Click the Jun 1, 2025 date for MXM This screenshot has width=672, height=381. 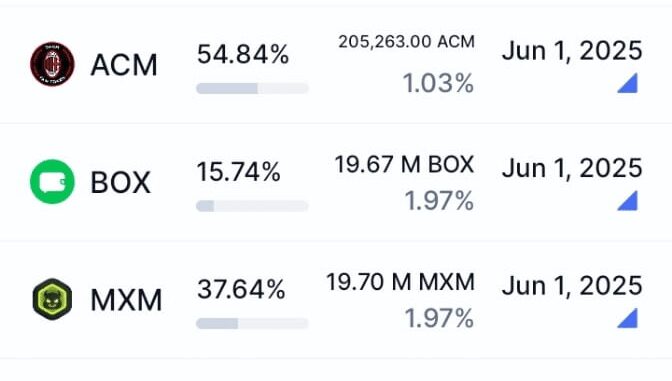click(x=572, y=286)
